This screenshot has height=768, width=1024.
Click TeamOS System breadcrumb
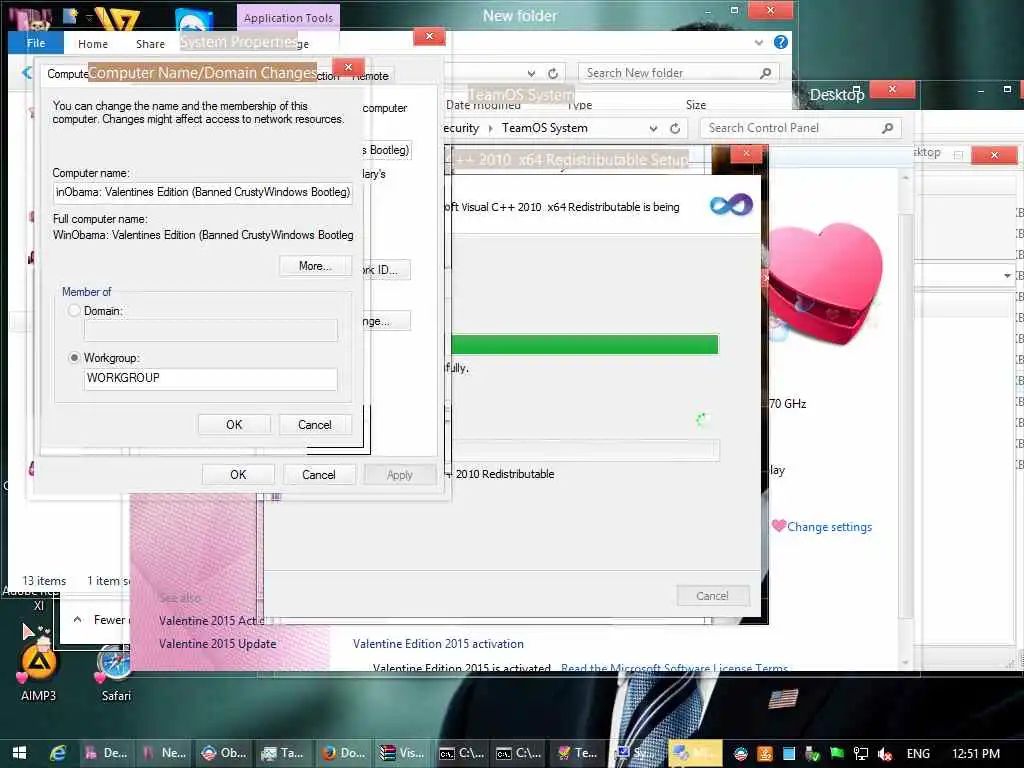(545, 128)
